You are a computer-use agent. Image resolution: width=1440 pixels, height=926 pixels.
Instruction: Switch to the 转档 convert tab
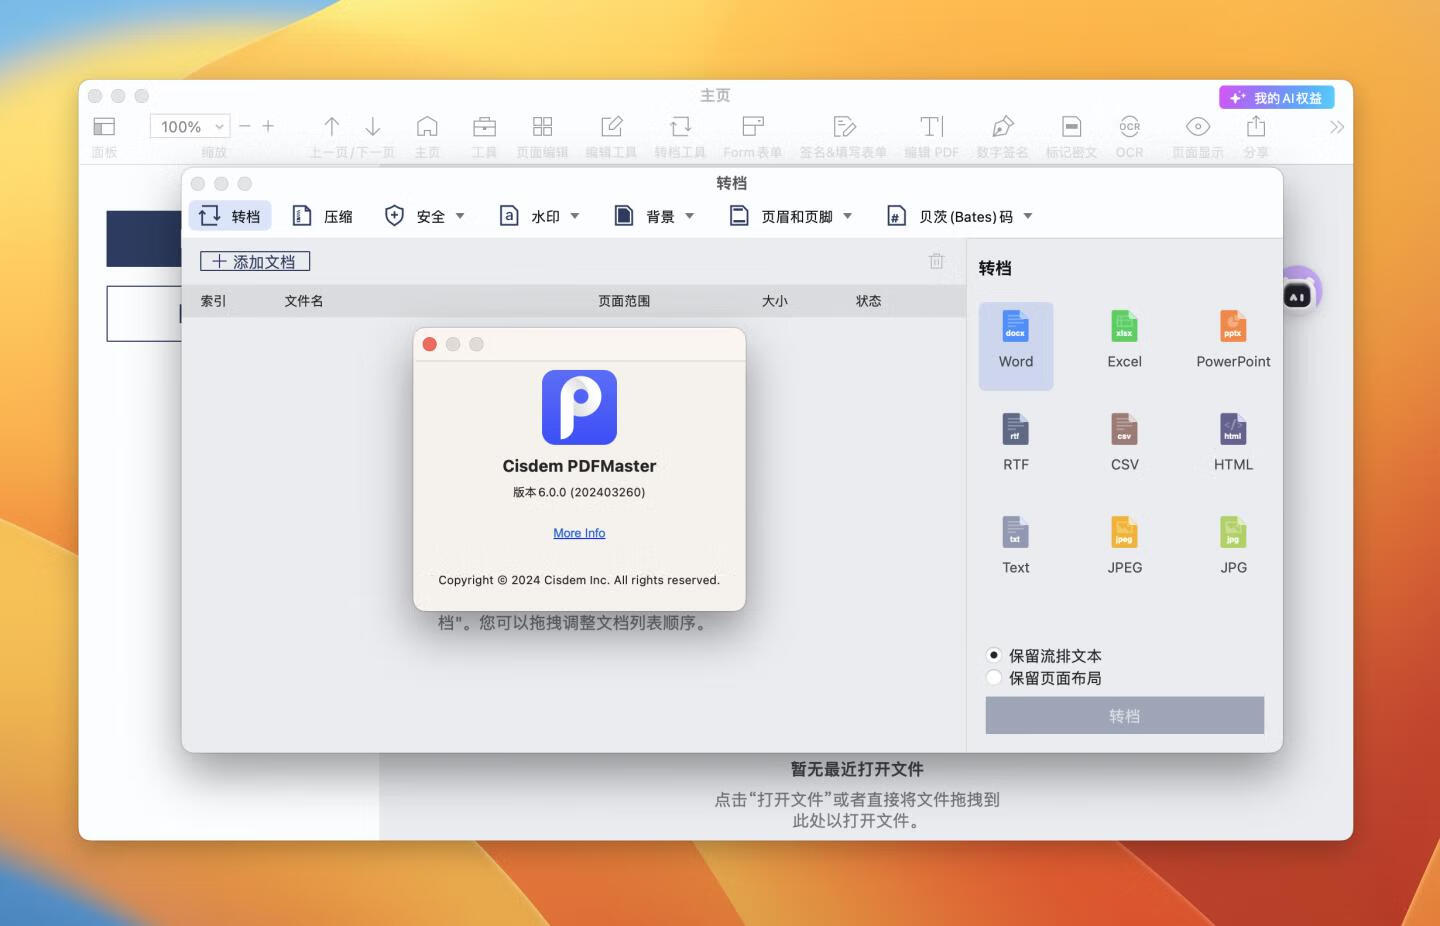[x=230, y=216]
